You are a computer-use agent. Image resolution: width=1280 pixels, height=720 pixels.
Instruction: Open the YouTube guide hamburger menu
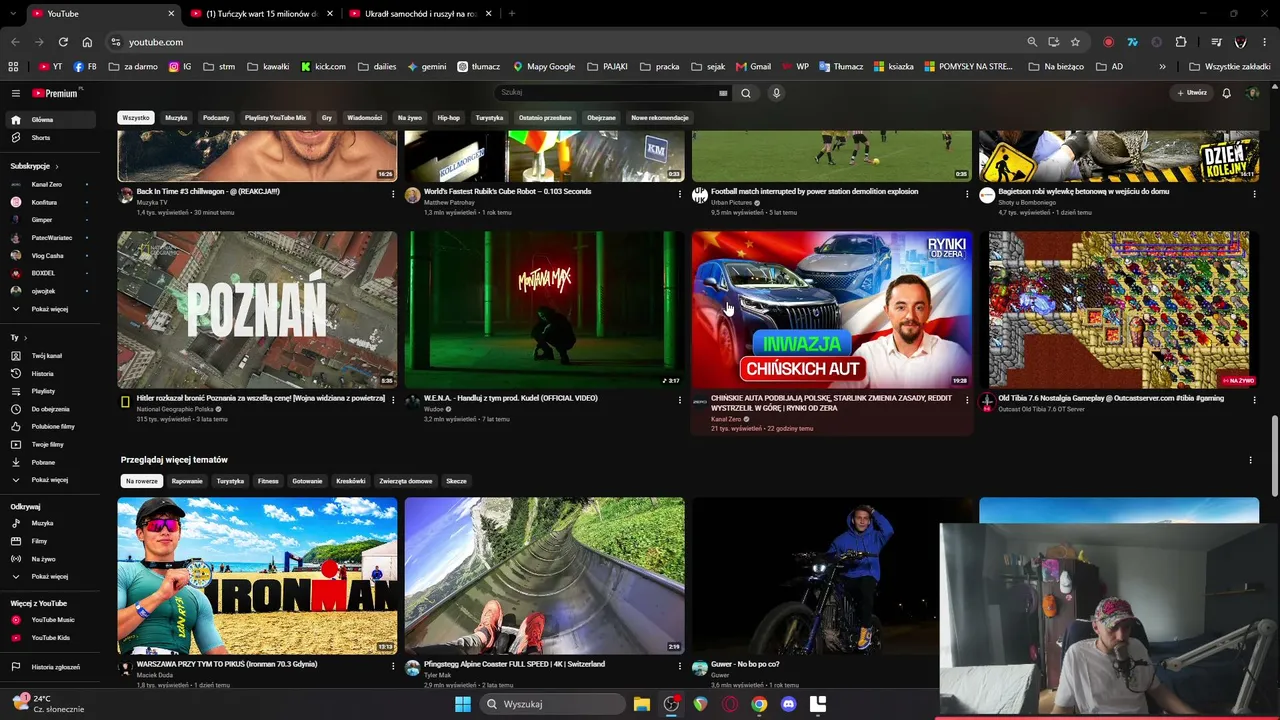tap(15, 93)
